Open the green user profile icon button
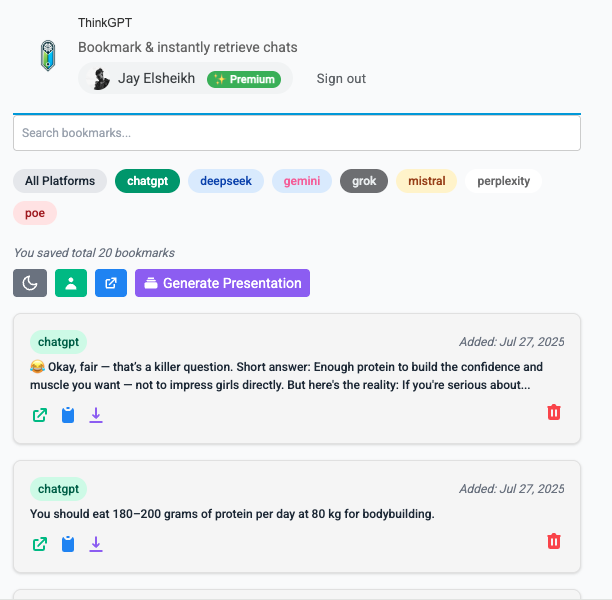 (x=71, y=283)
